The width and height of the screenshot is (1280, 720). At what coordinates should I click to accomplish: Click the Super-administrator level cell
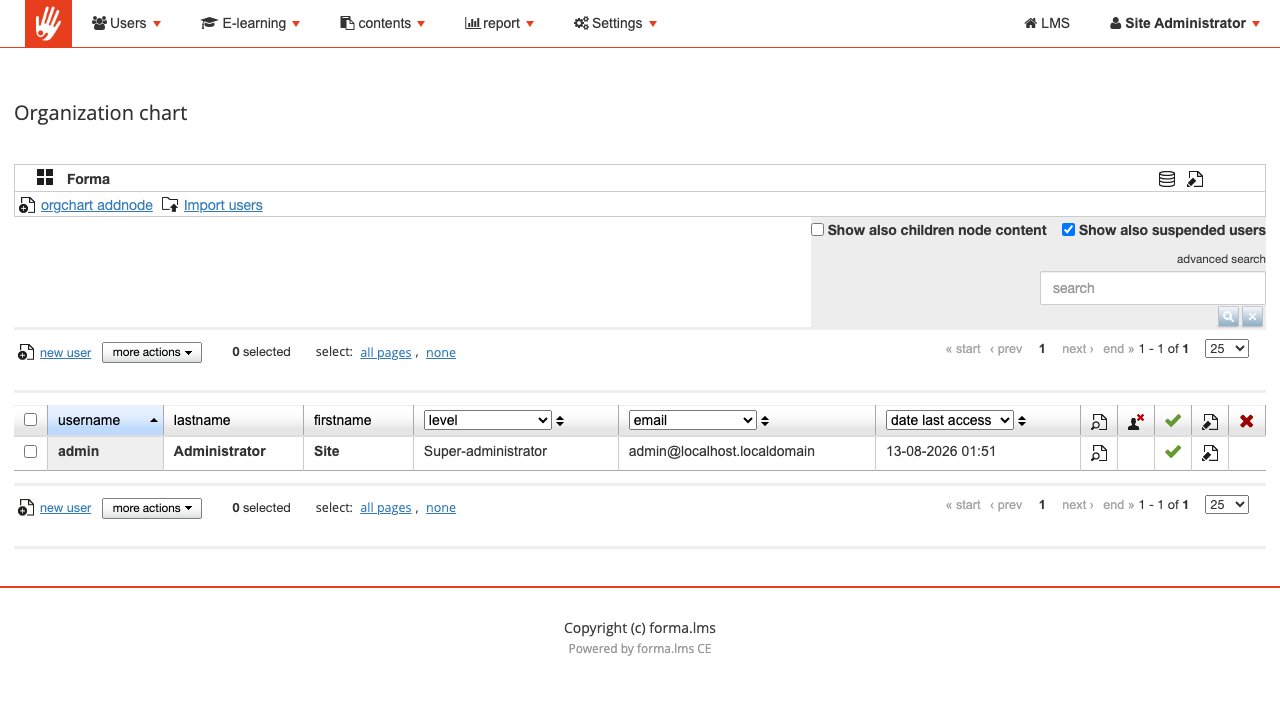(516, 452)
